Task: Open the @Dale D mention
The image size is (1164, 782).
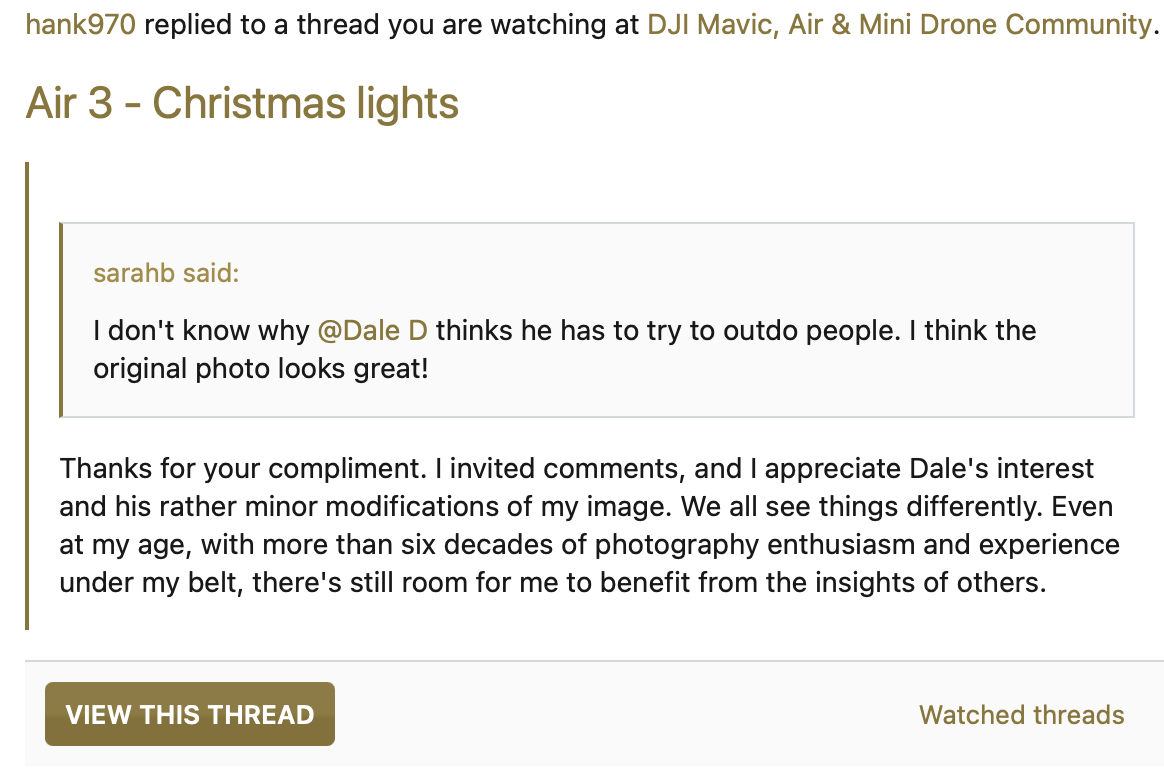Action: click(372, 330)
